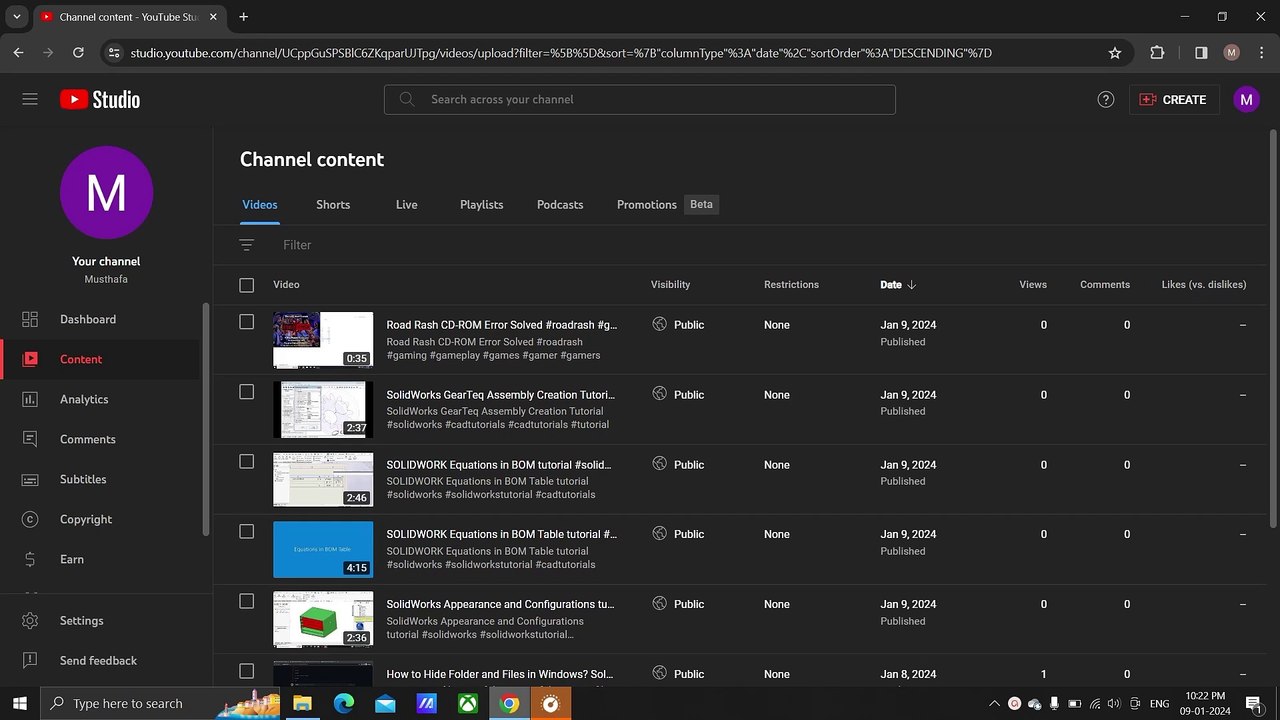This screenshot has height=720, width=1280.
Task: Open Microsoft Edge from taskbar
Action: [x=343, y=703]
